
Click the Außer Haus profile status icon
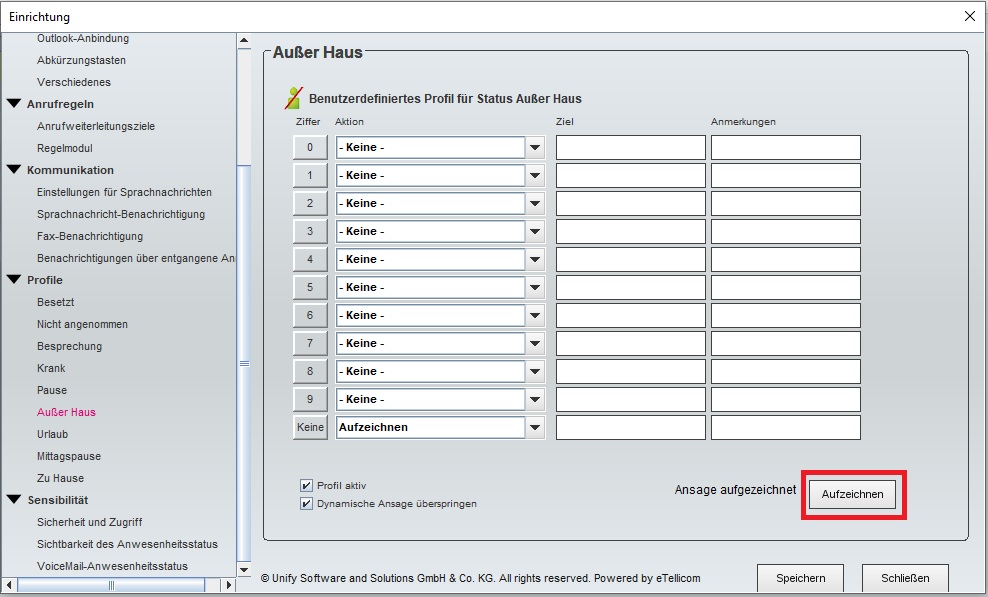point(293,98)
